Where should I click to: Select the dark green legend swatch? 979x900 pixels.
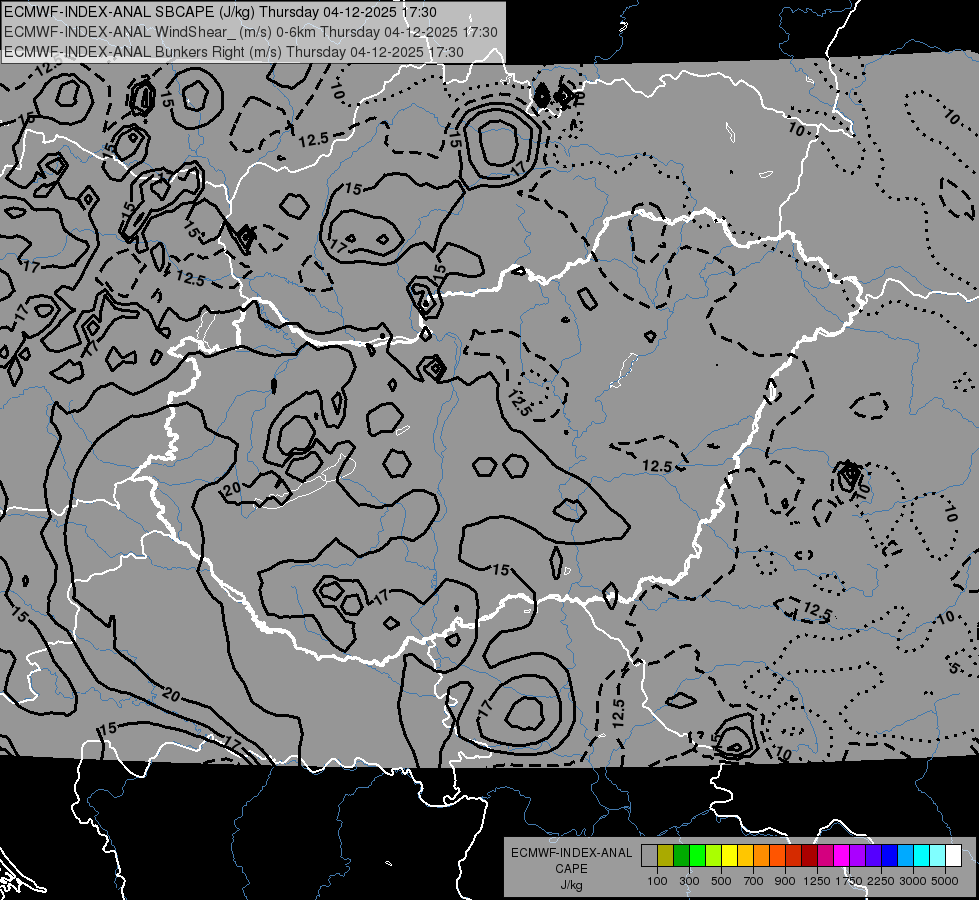(x=681, y=856)
